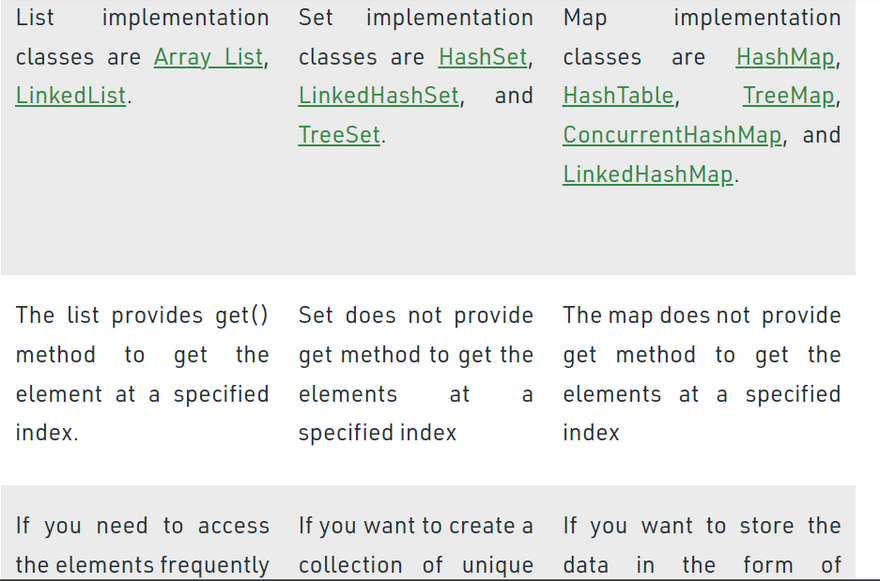This screenshot has height=581, width=880.
Task: Open the ConcurrentHashMap link
Action: [672, 136]
